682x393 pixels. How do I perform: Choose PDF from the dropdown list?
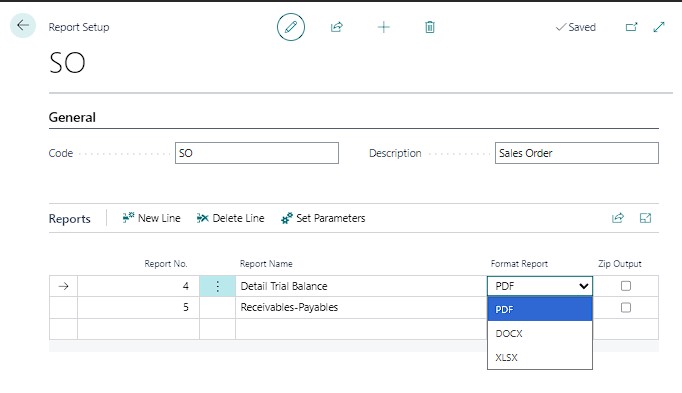point(540,309)
